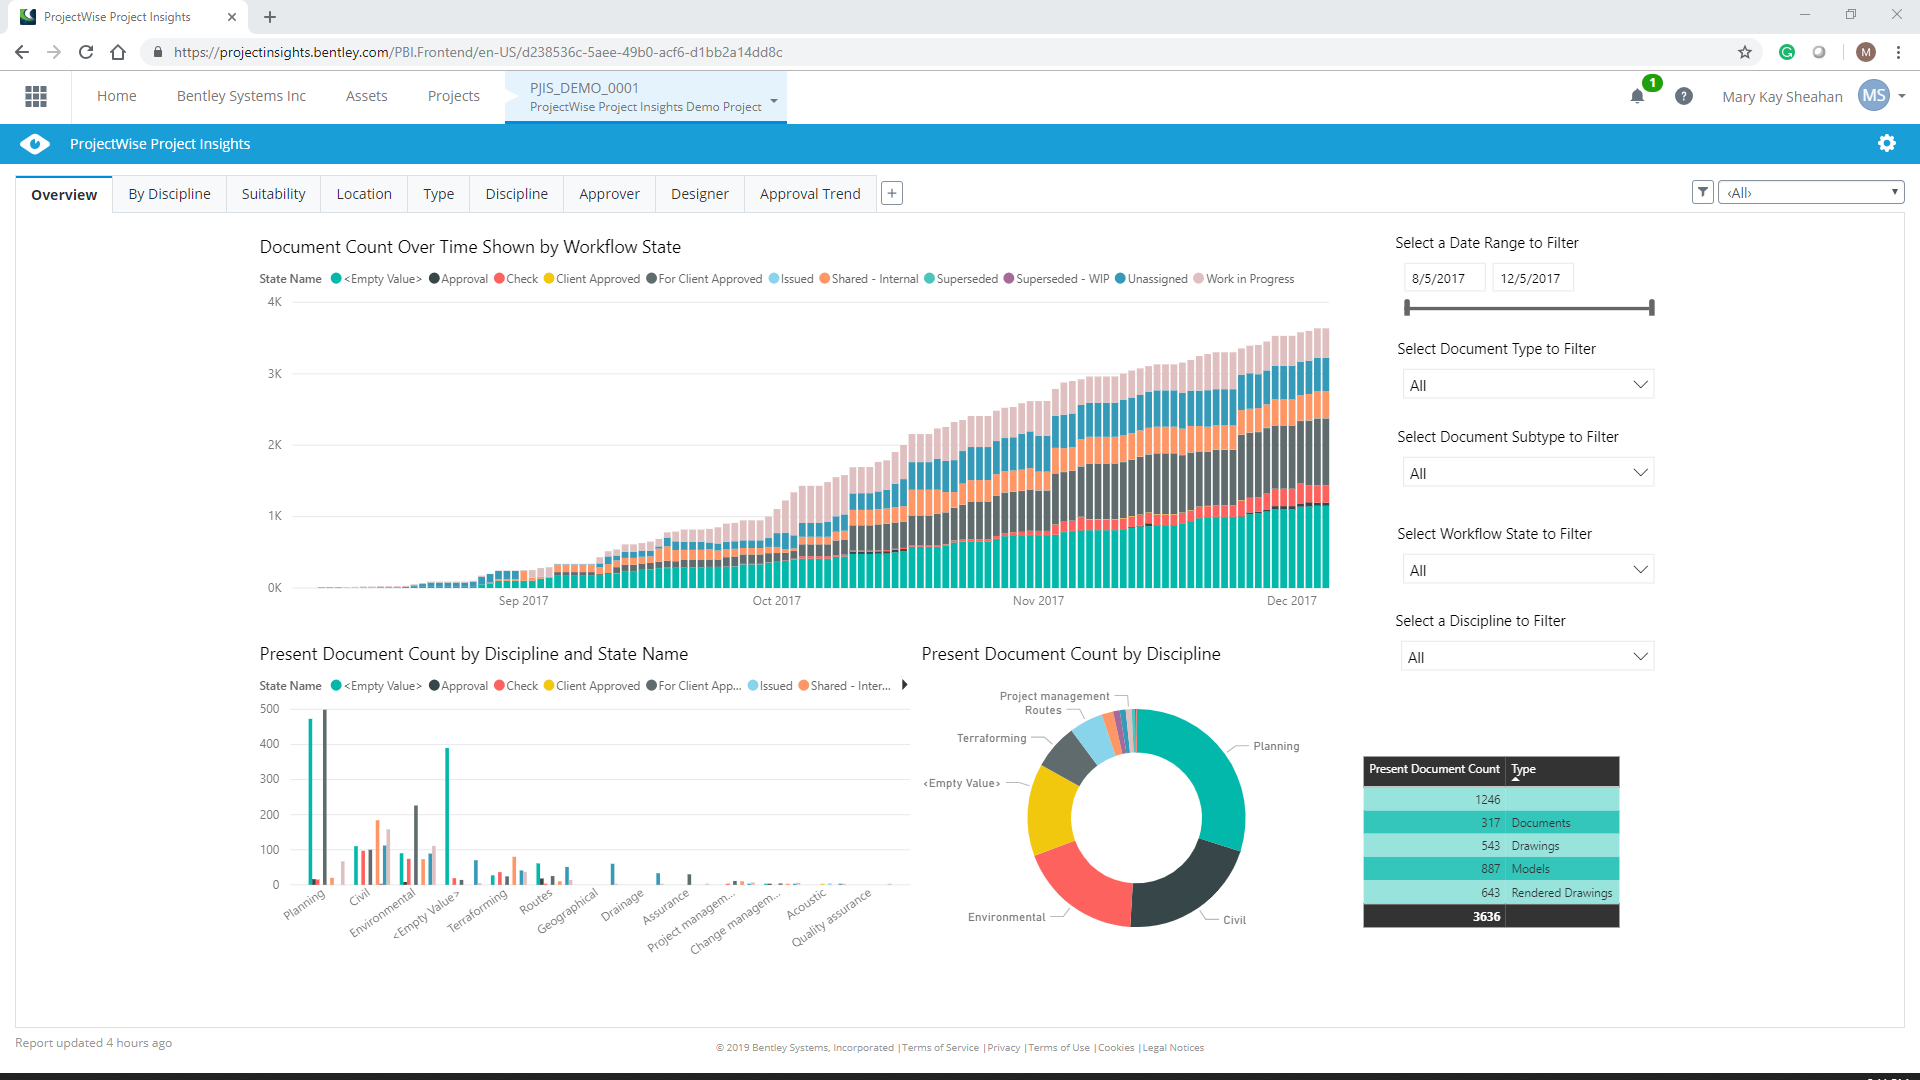The image size is (1920, 1080).
Task: Switch to the Location tab
Action: pos(364,194)
